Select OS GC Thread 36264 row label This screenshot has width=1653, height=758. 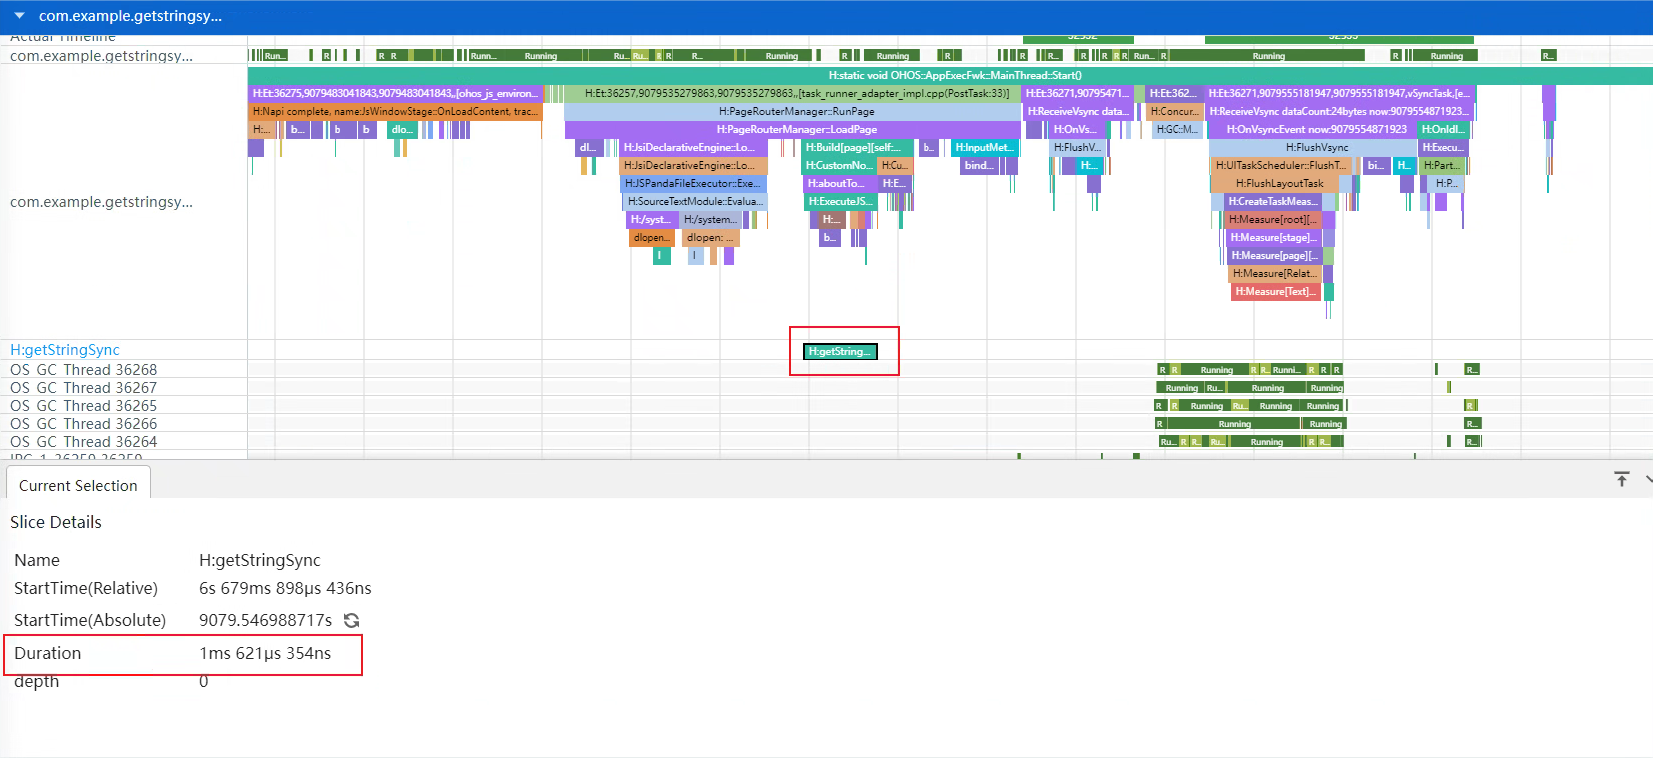83,442
